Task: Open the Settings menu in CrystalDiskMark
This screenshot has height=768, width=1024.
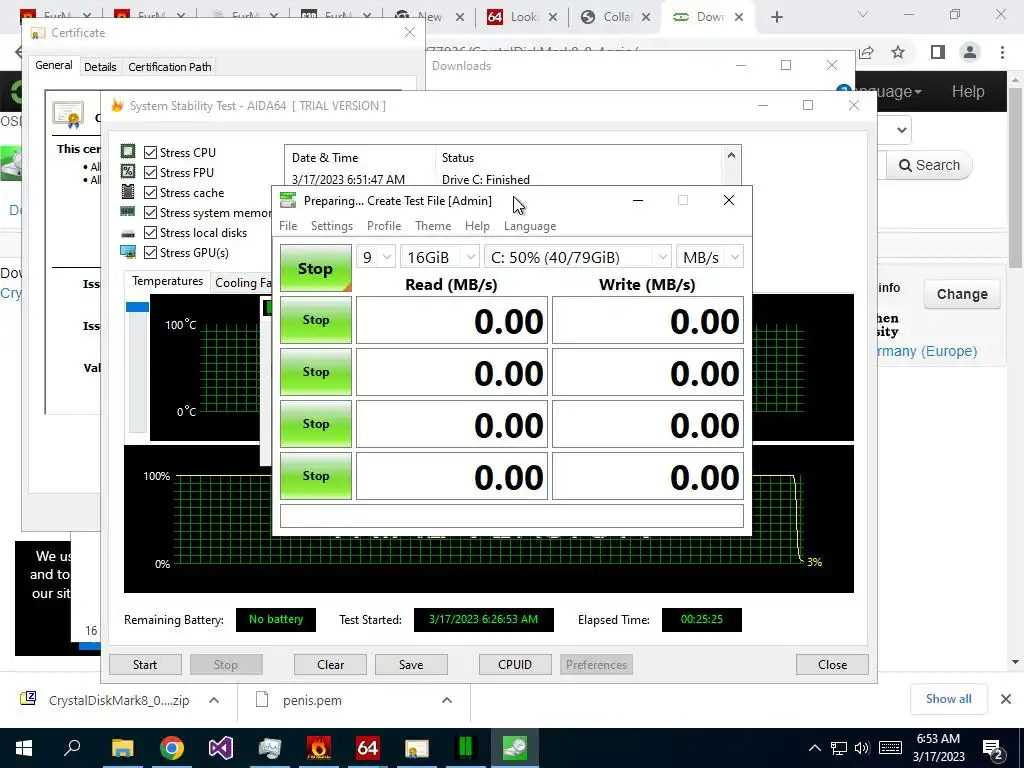Action: tap(332, 226)
